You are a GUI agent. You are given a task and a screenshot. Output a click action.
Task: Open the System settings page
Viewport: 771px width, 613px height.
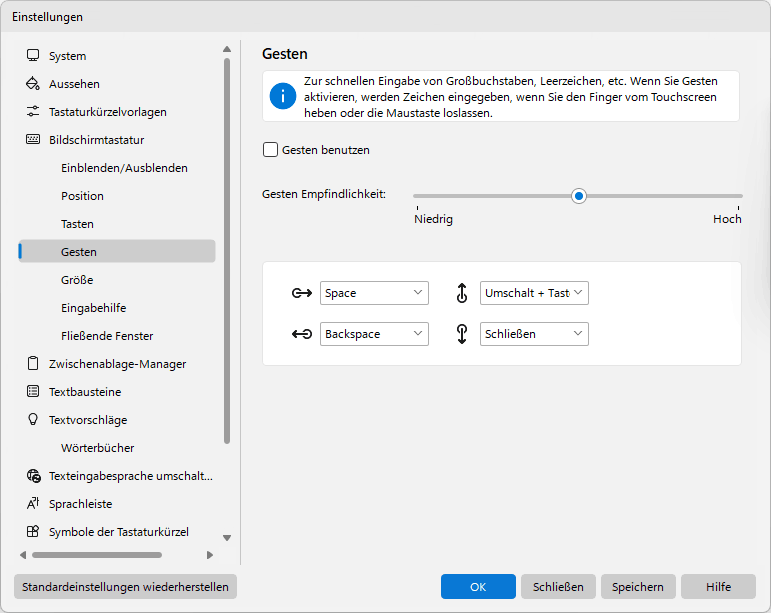(117, 56)
